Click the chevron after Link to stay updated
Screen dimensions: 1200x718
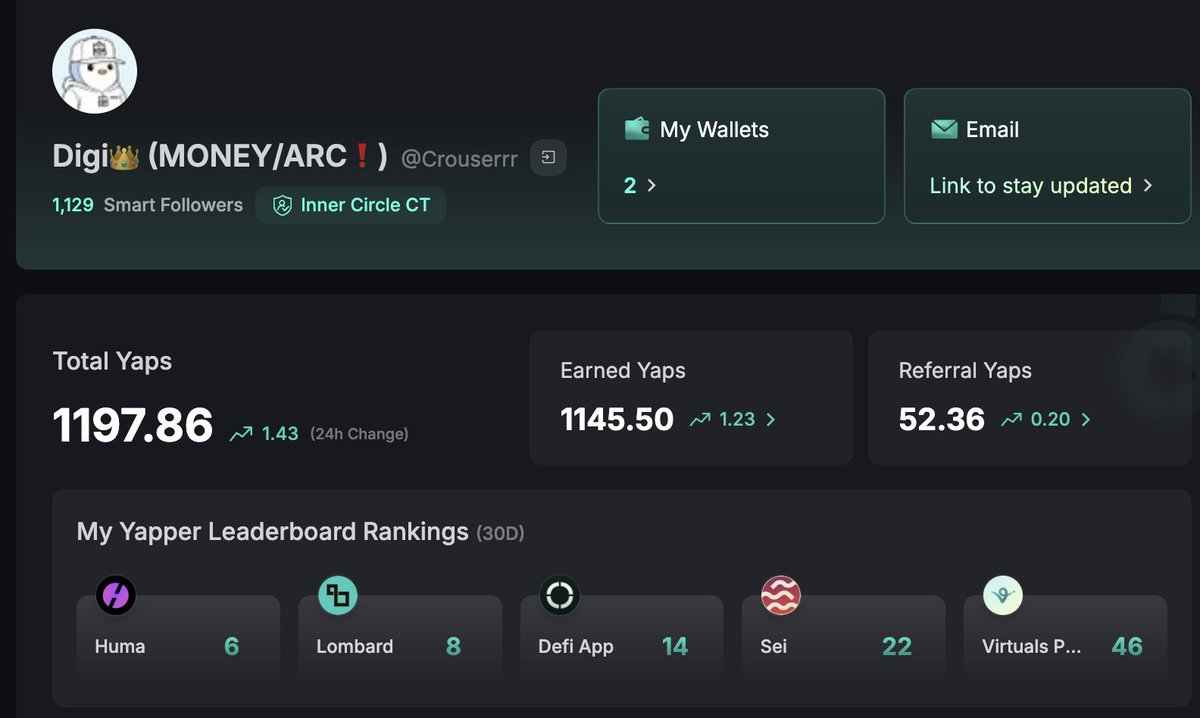point(1147,185)
